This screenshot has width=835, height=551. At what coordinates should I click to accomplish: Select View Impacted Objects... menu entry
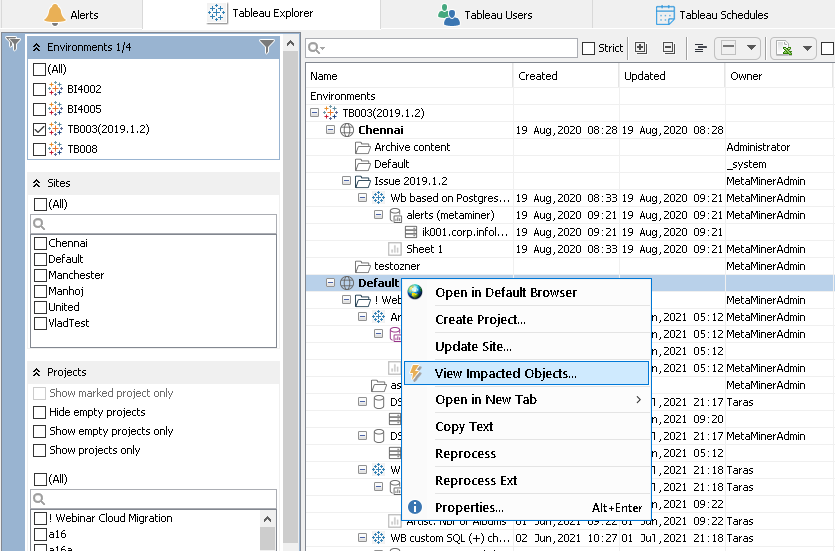[x=527, y=373]
